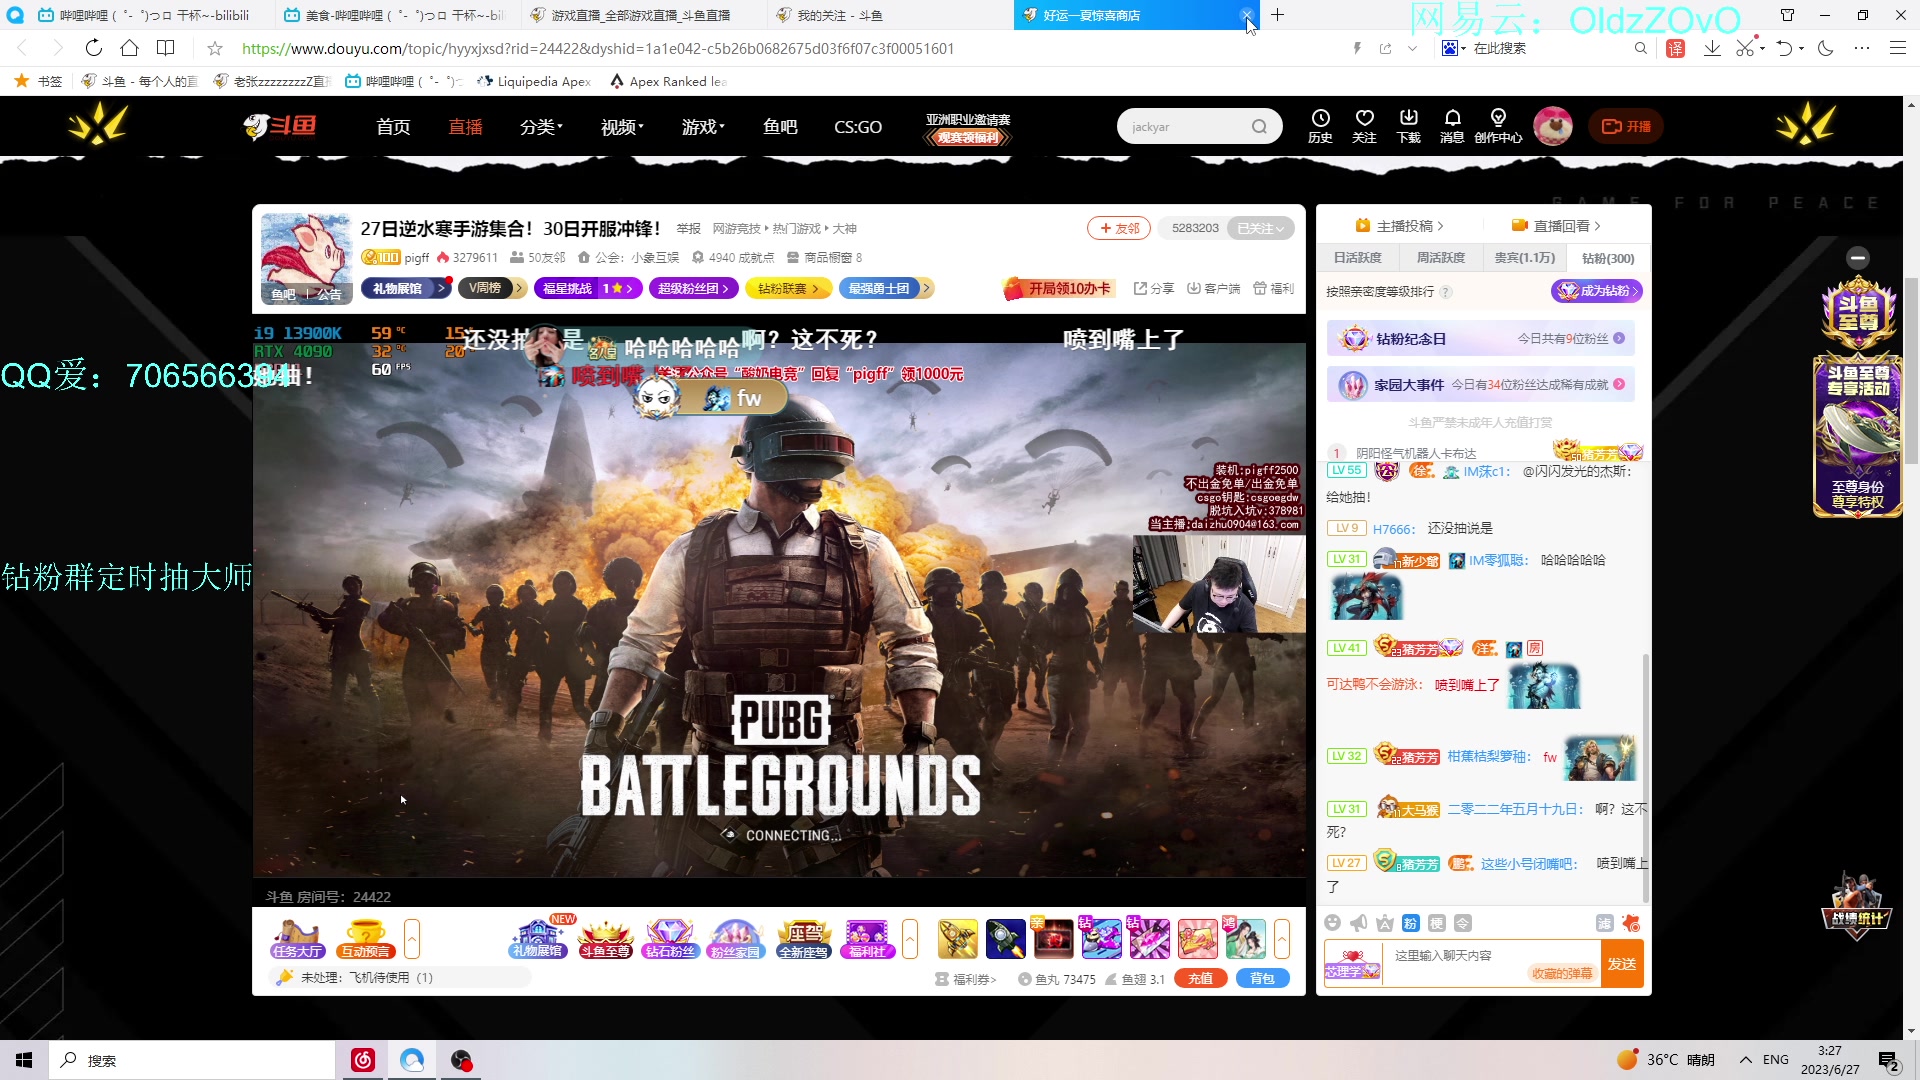Open 直播回看 expander in chat panel
Viewport: 1920px width, 1080px height.
(1556, 226)
